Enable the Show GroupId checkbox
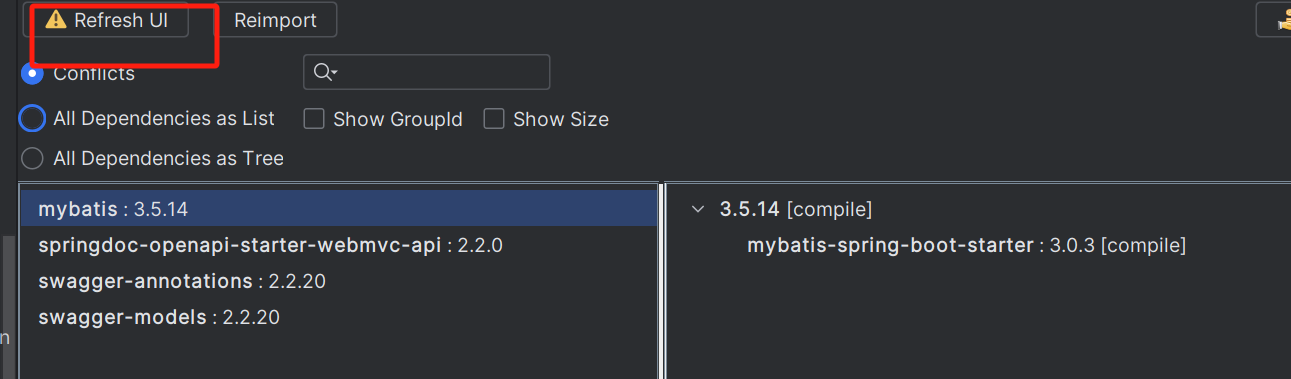The height and width of the screenshot is (379, 1291). [x=314, y=119]
